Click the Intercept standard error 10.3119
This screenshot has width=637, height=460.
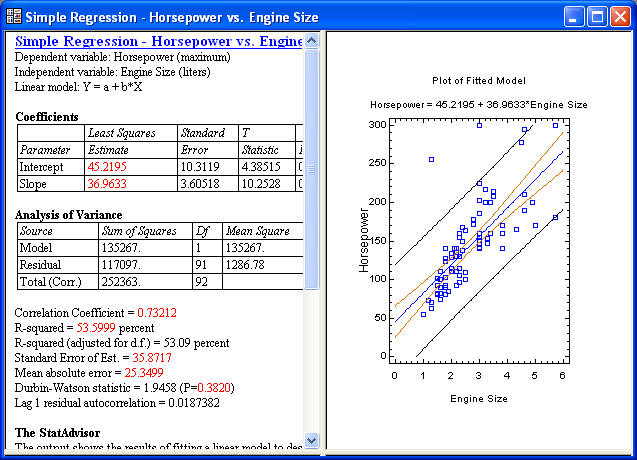[200, 167]
